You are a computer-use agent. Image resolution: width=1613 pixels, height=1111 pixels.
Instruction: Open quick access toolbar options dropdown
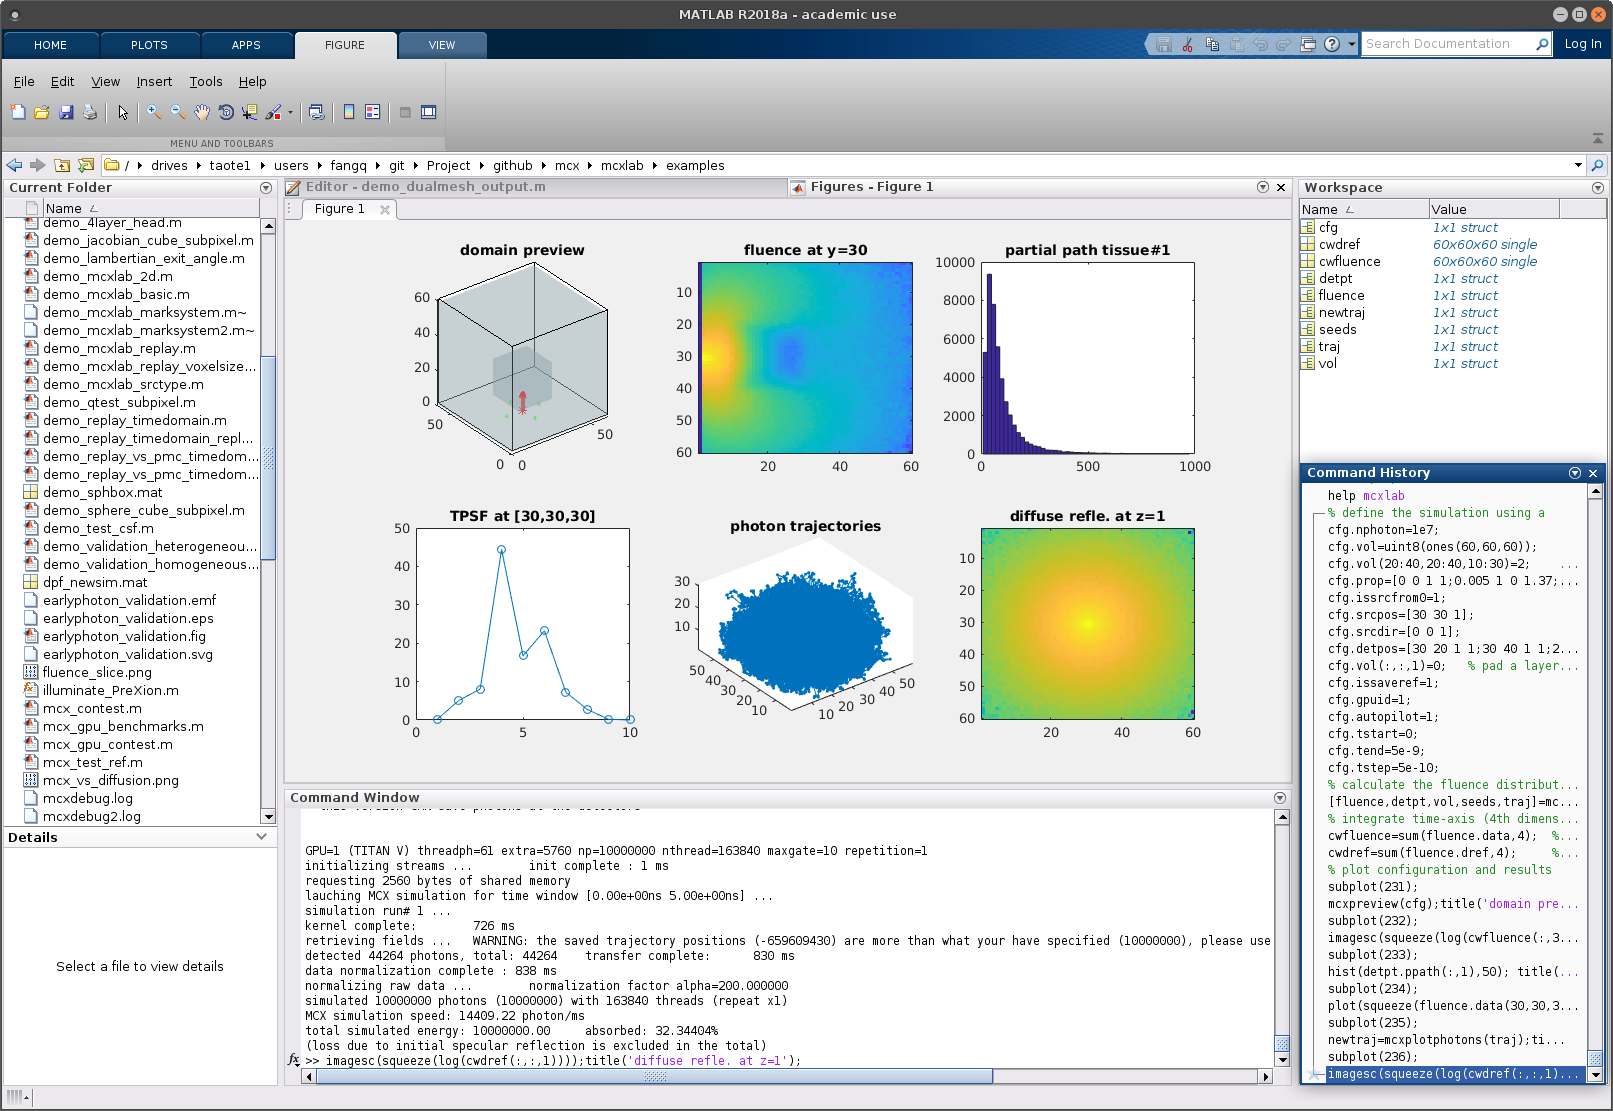1351,44
